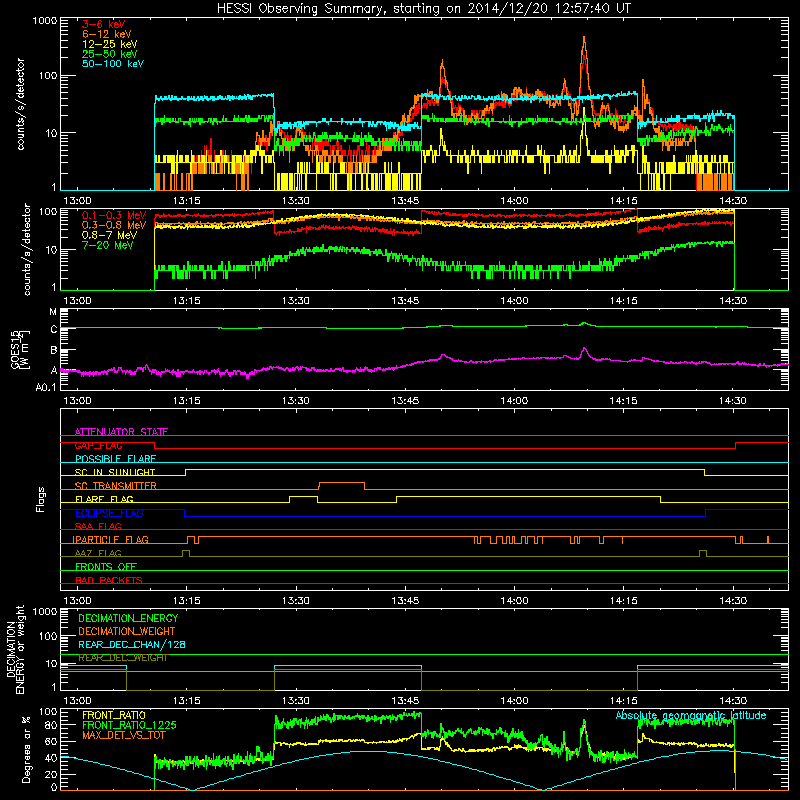The image size is (800, 800).
Task: Click counts/s/detector axis title of MeV panel
Action: pos(27,249)
